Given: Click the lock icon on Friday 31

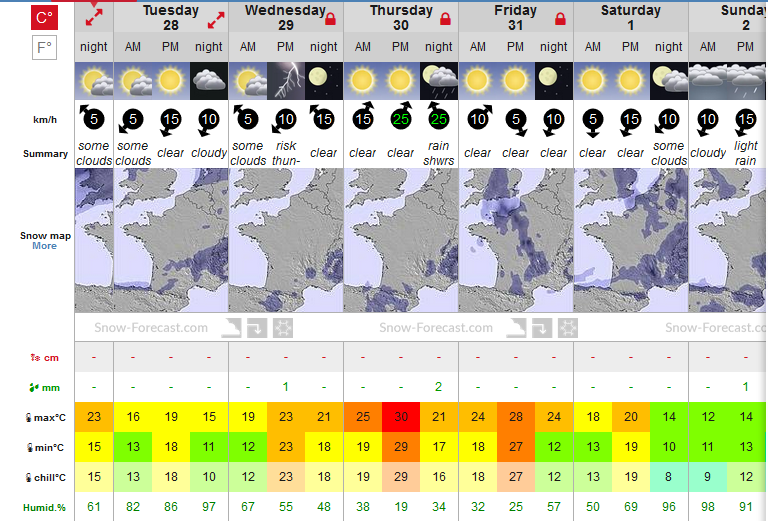Looking at the screenshot, I should click(560, 19).
